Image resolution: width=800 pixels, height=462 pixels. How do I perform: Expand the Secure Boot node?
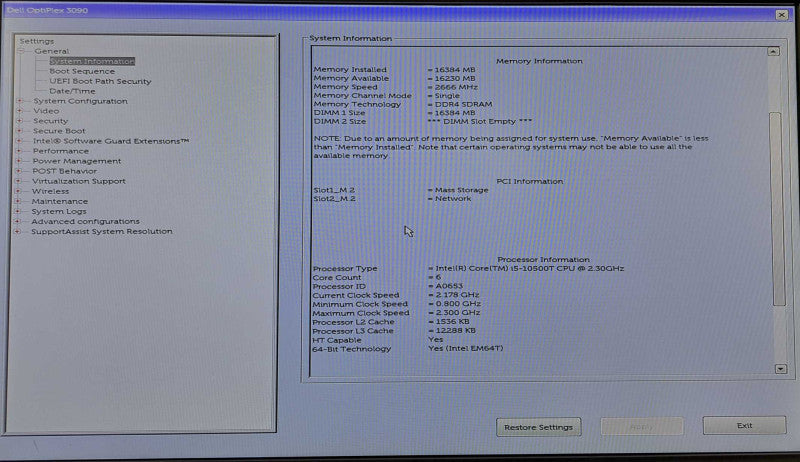[x=19, y=131]
